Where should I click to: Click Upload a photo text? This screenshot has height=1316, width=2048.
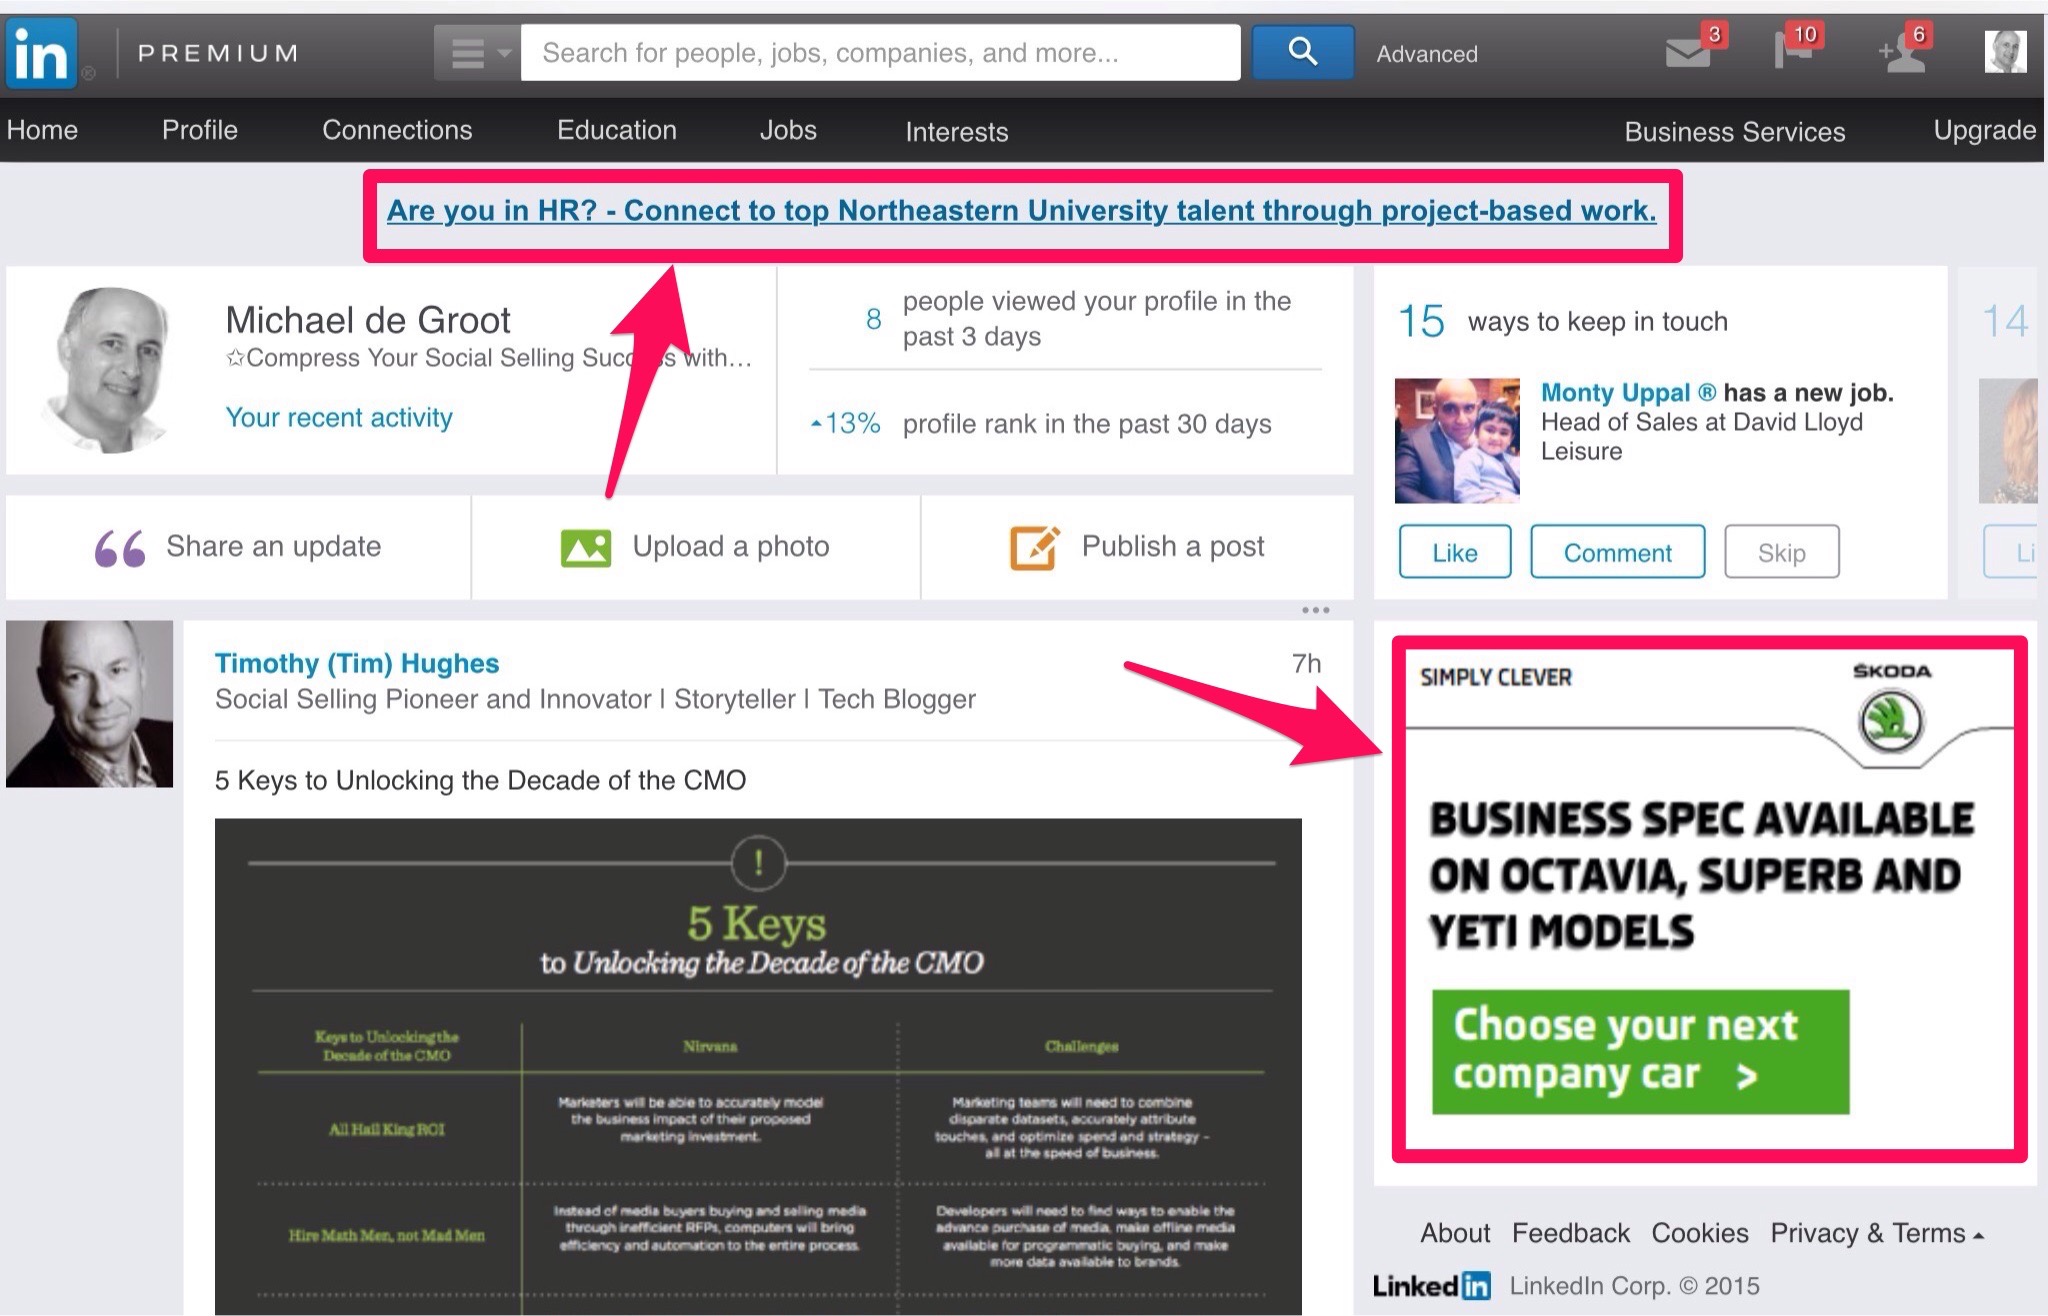tap(731, 546)
